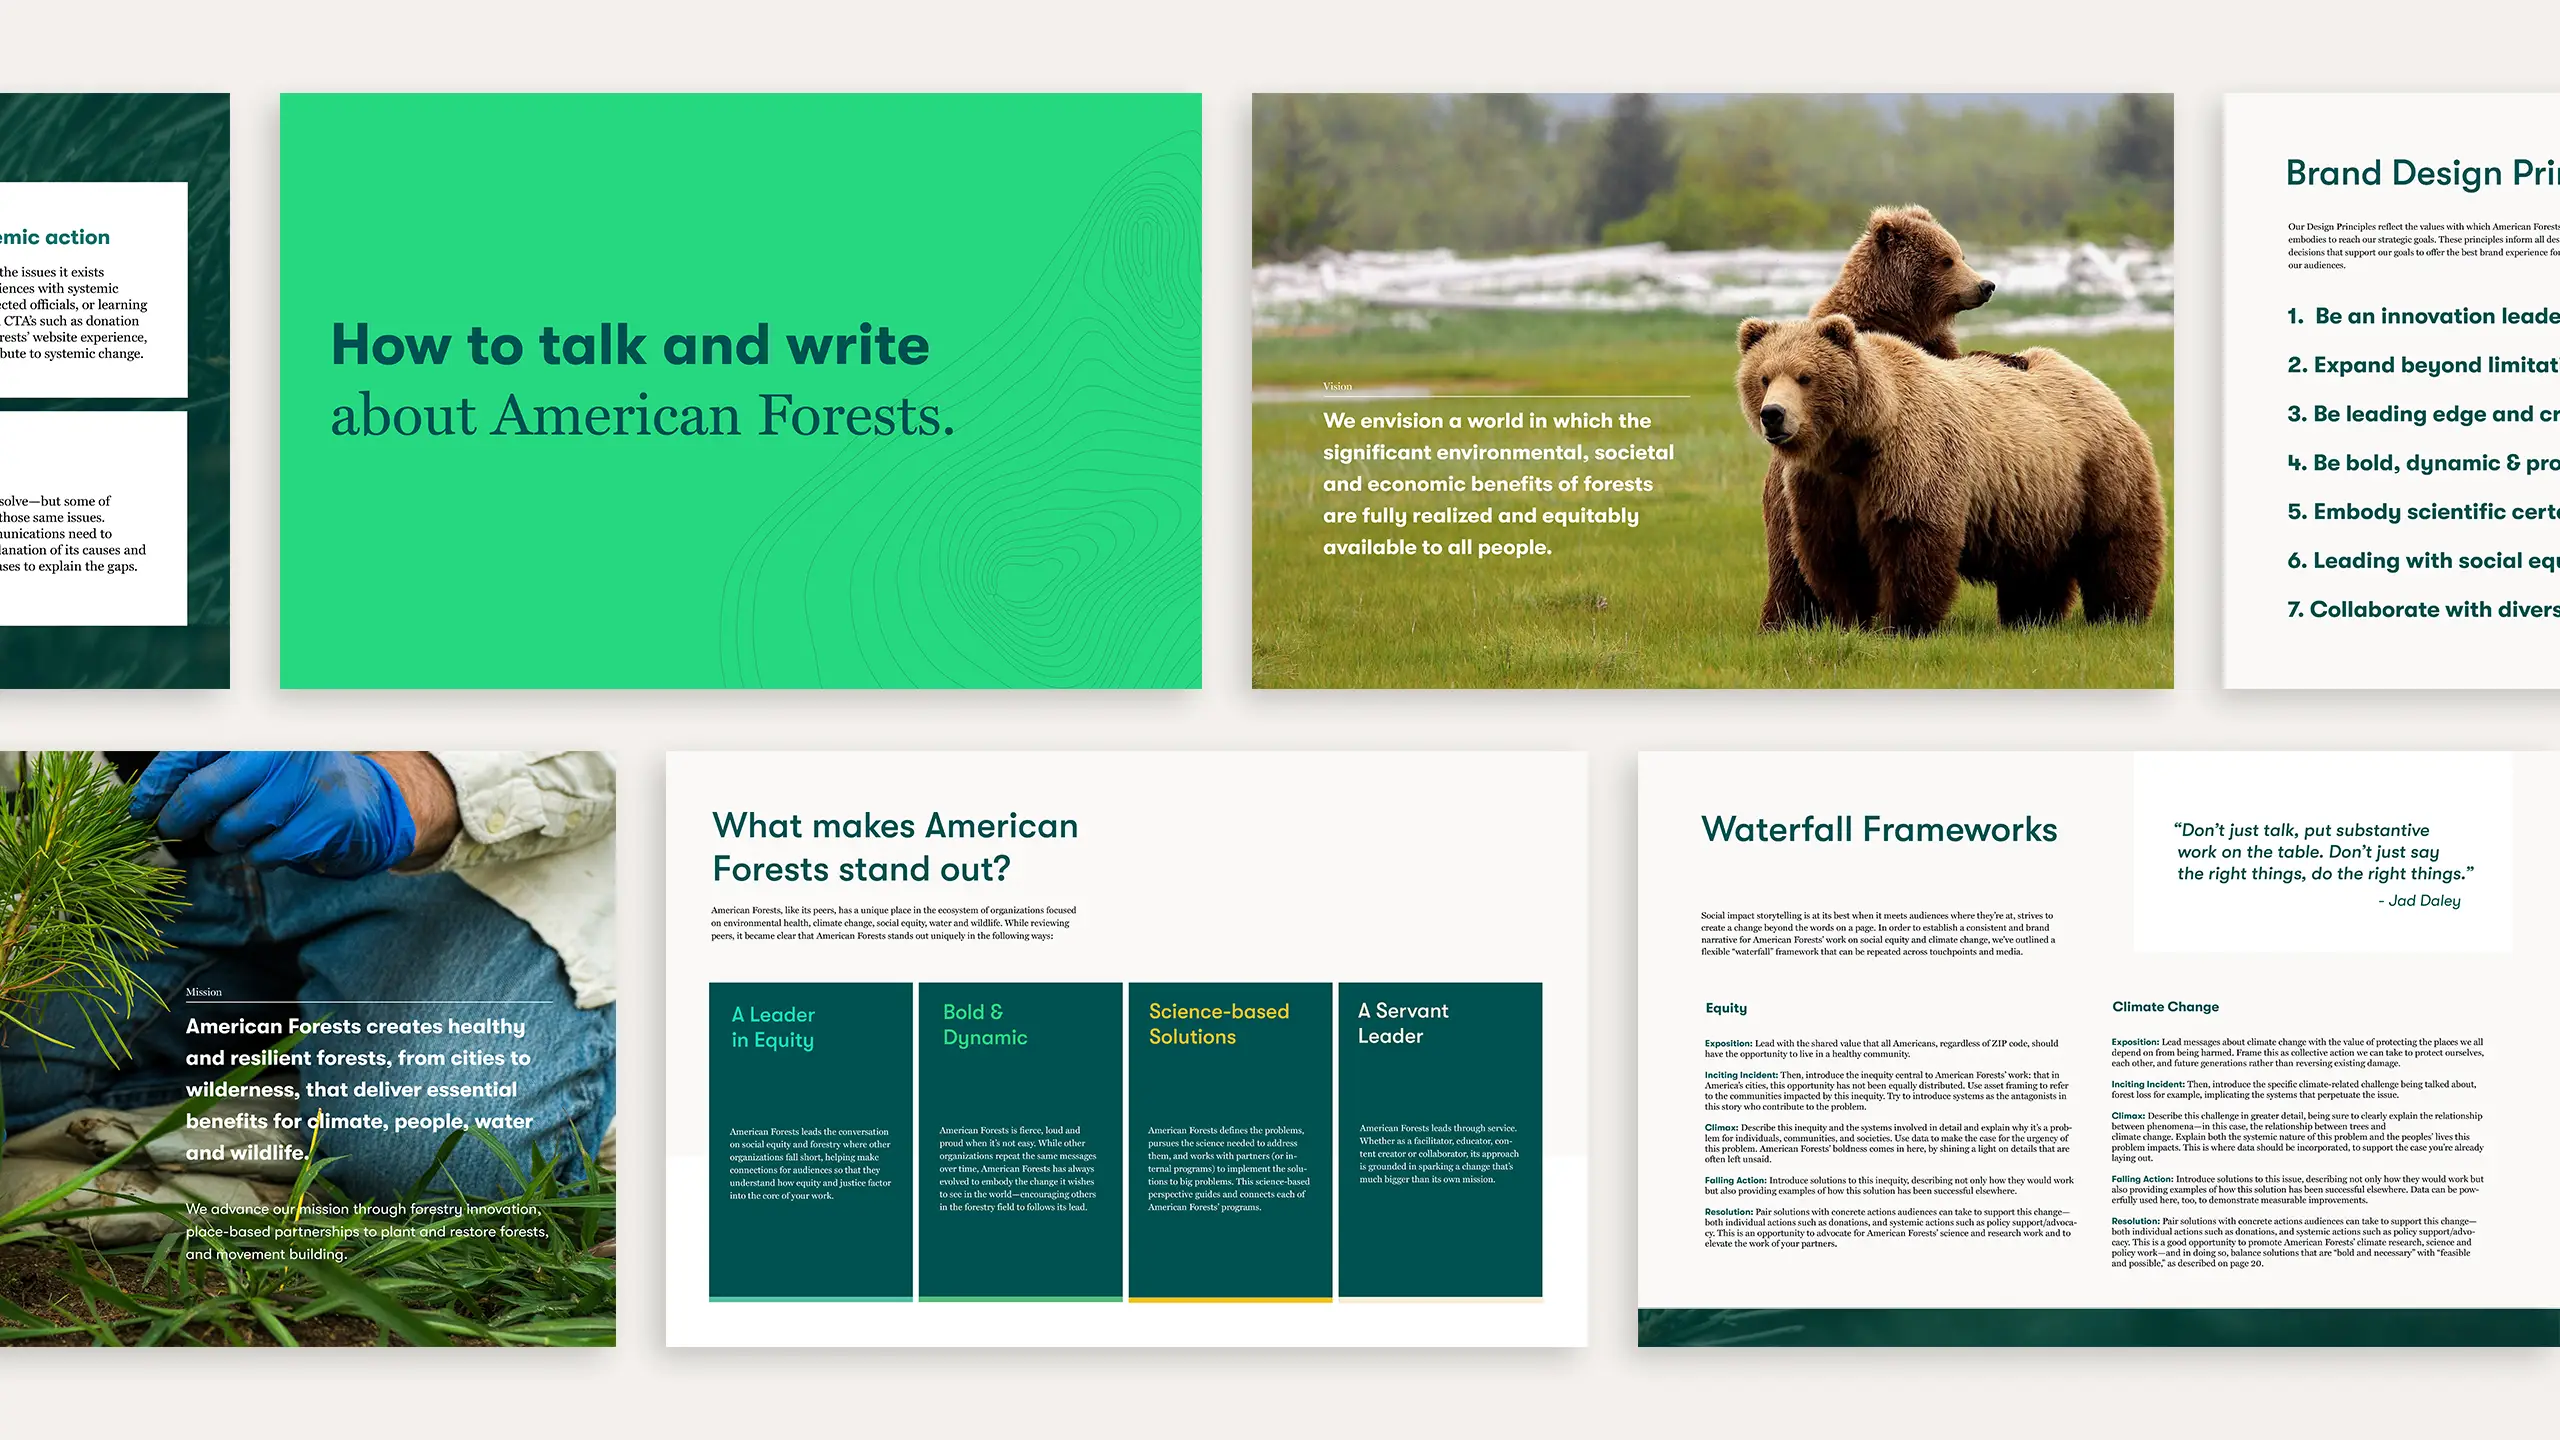Select the 'Bold & Dynamic' card
Image resolution: width=2560 pixels, height=1440 pixels.
pyautogui.click(x=1021, y=1141)
